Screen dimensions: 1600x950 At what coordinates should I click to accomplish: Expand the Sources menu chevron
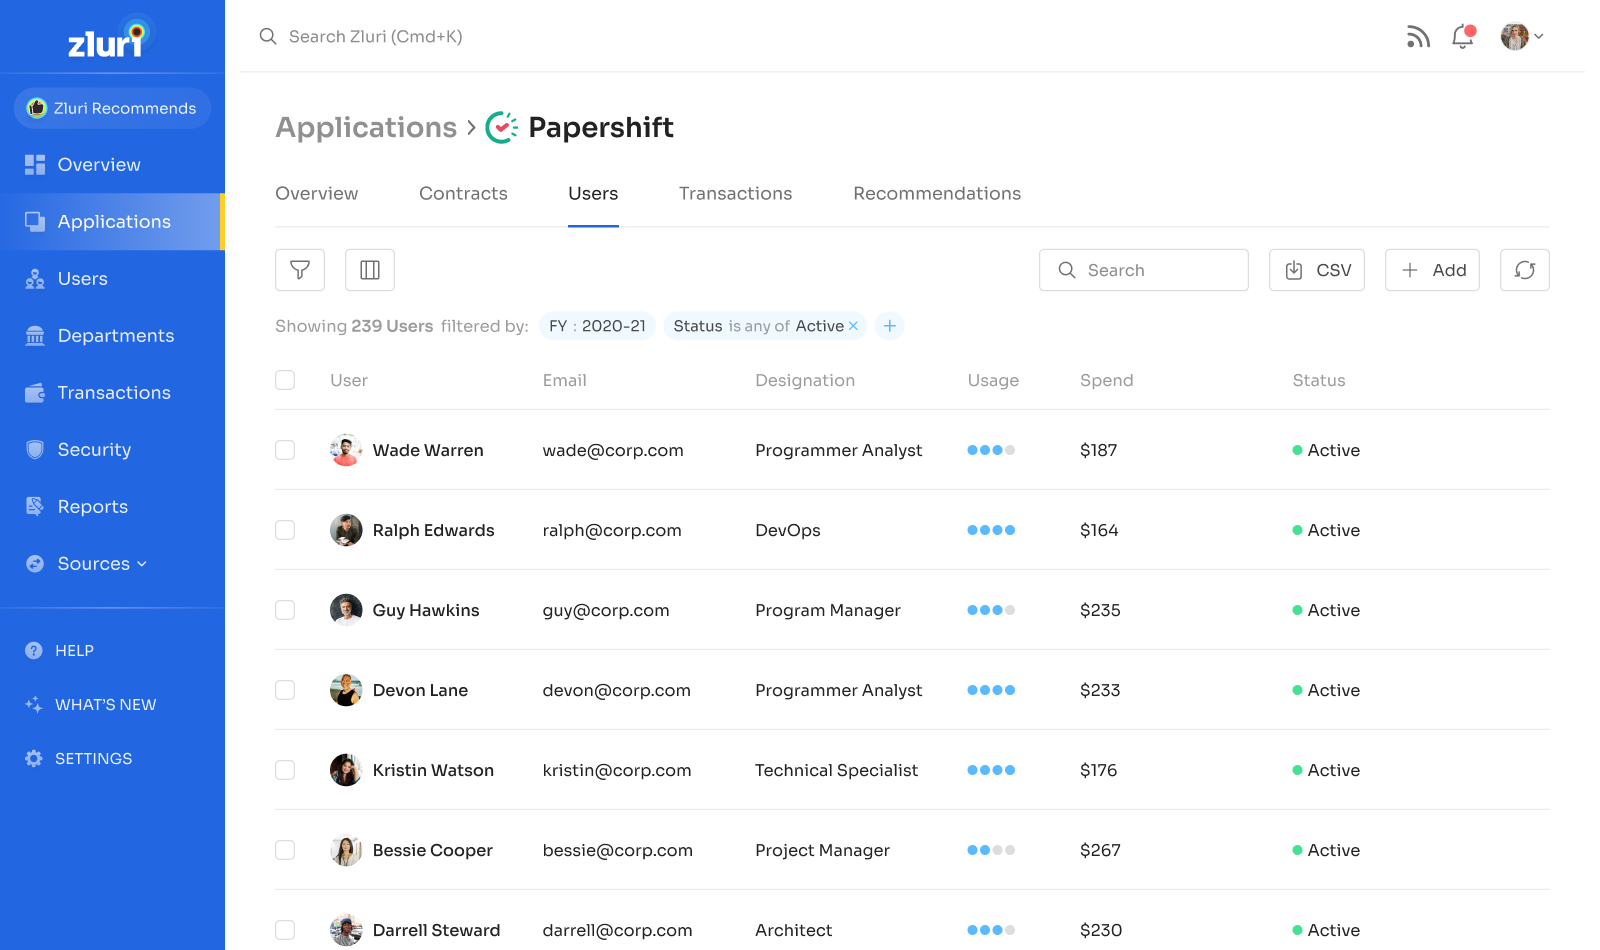142,564
